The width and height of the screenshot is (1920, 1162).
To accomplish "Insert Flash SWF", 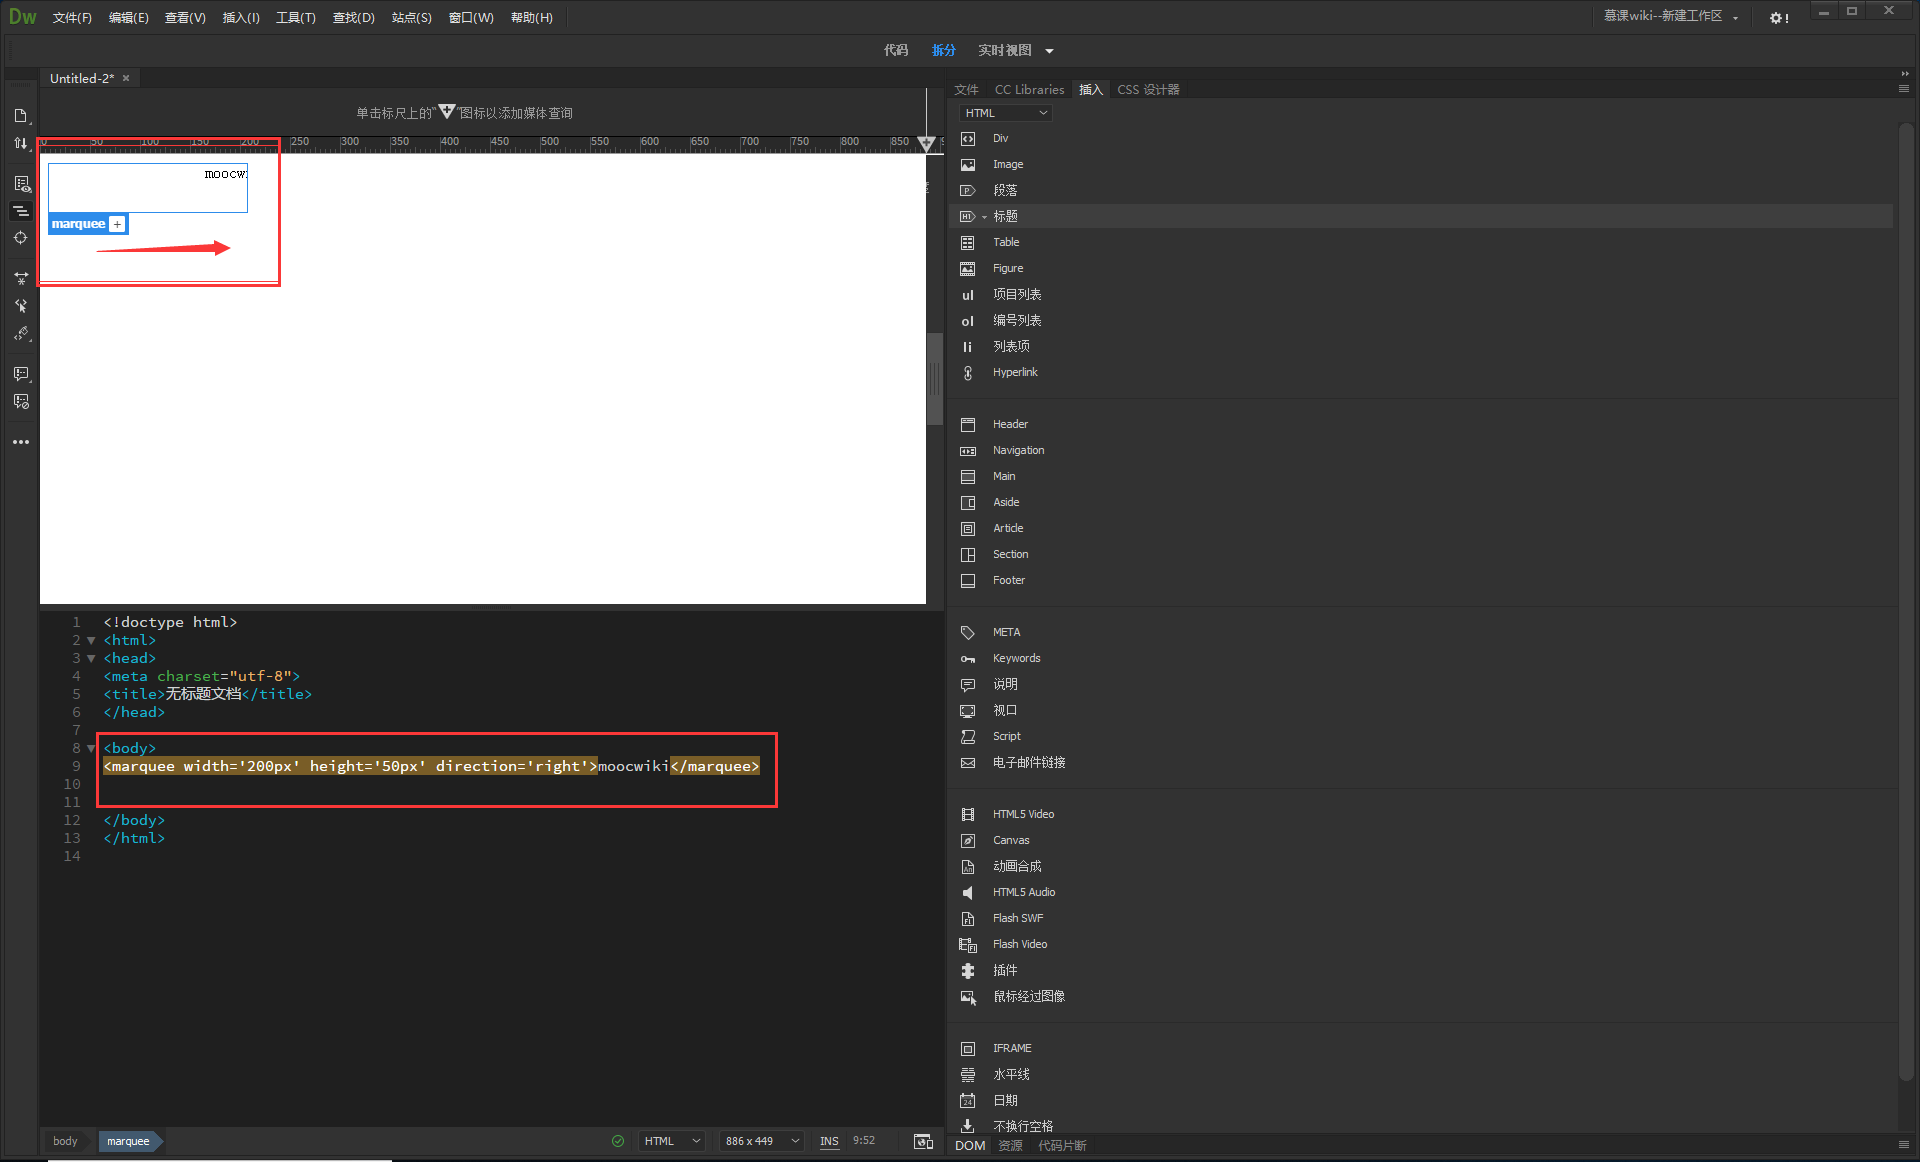I will pos(1018,918).
